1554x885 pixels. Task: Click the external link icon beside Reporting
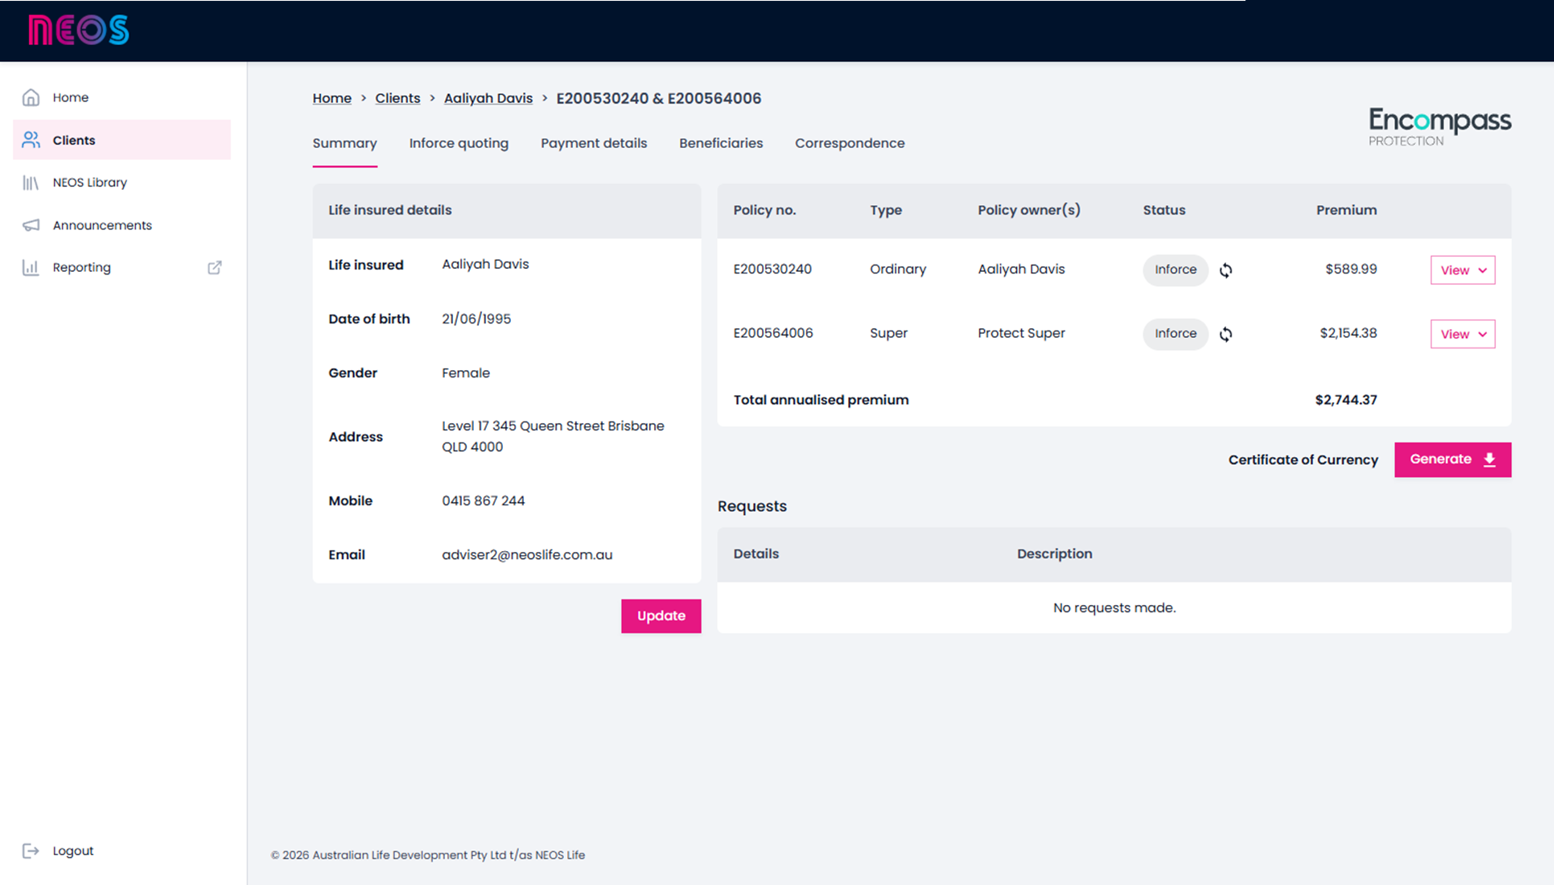pyautogui.click(x=214, y=268)
